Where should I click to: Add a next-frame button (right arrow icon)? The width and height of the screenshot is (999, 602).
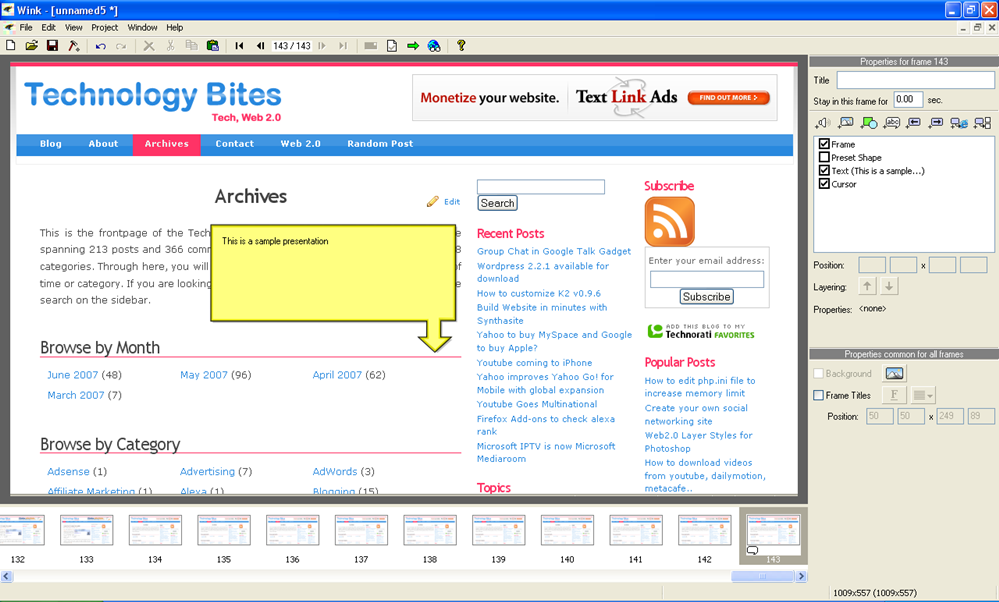[x=936, y=122]
